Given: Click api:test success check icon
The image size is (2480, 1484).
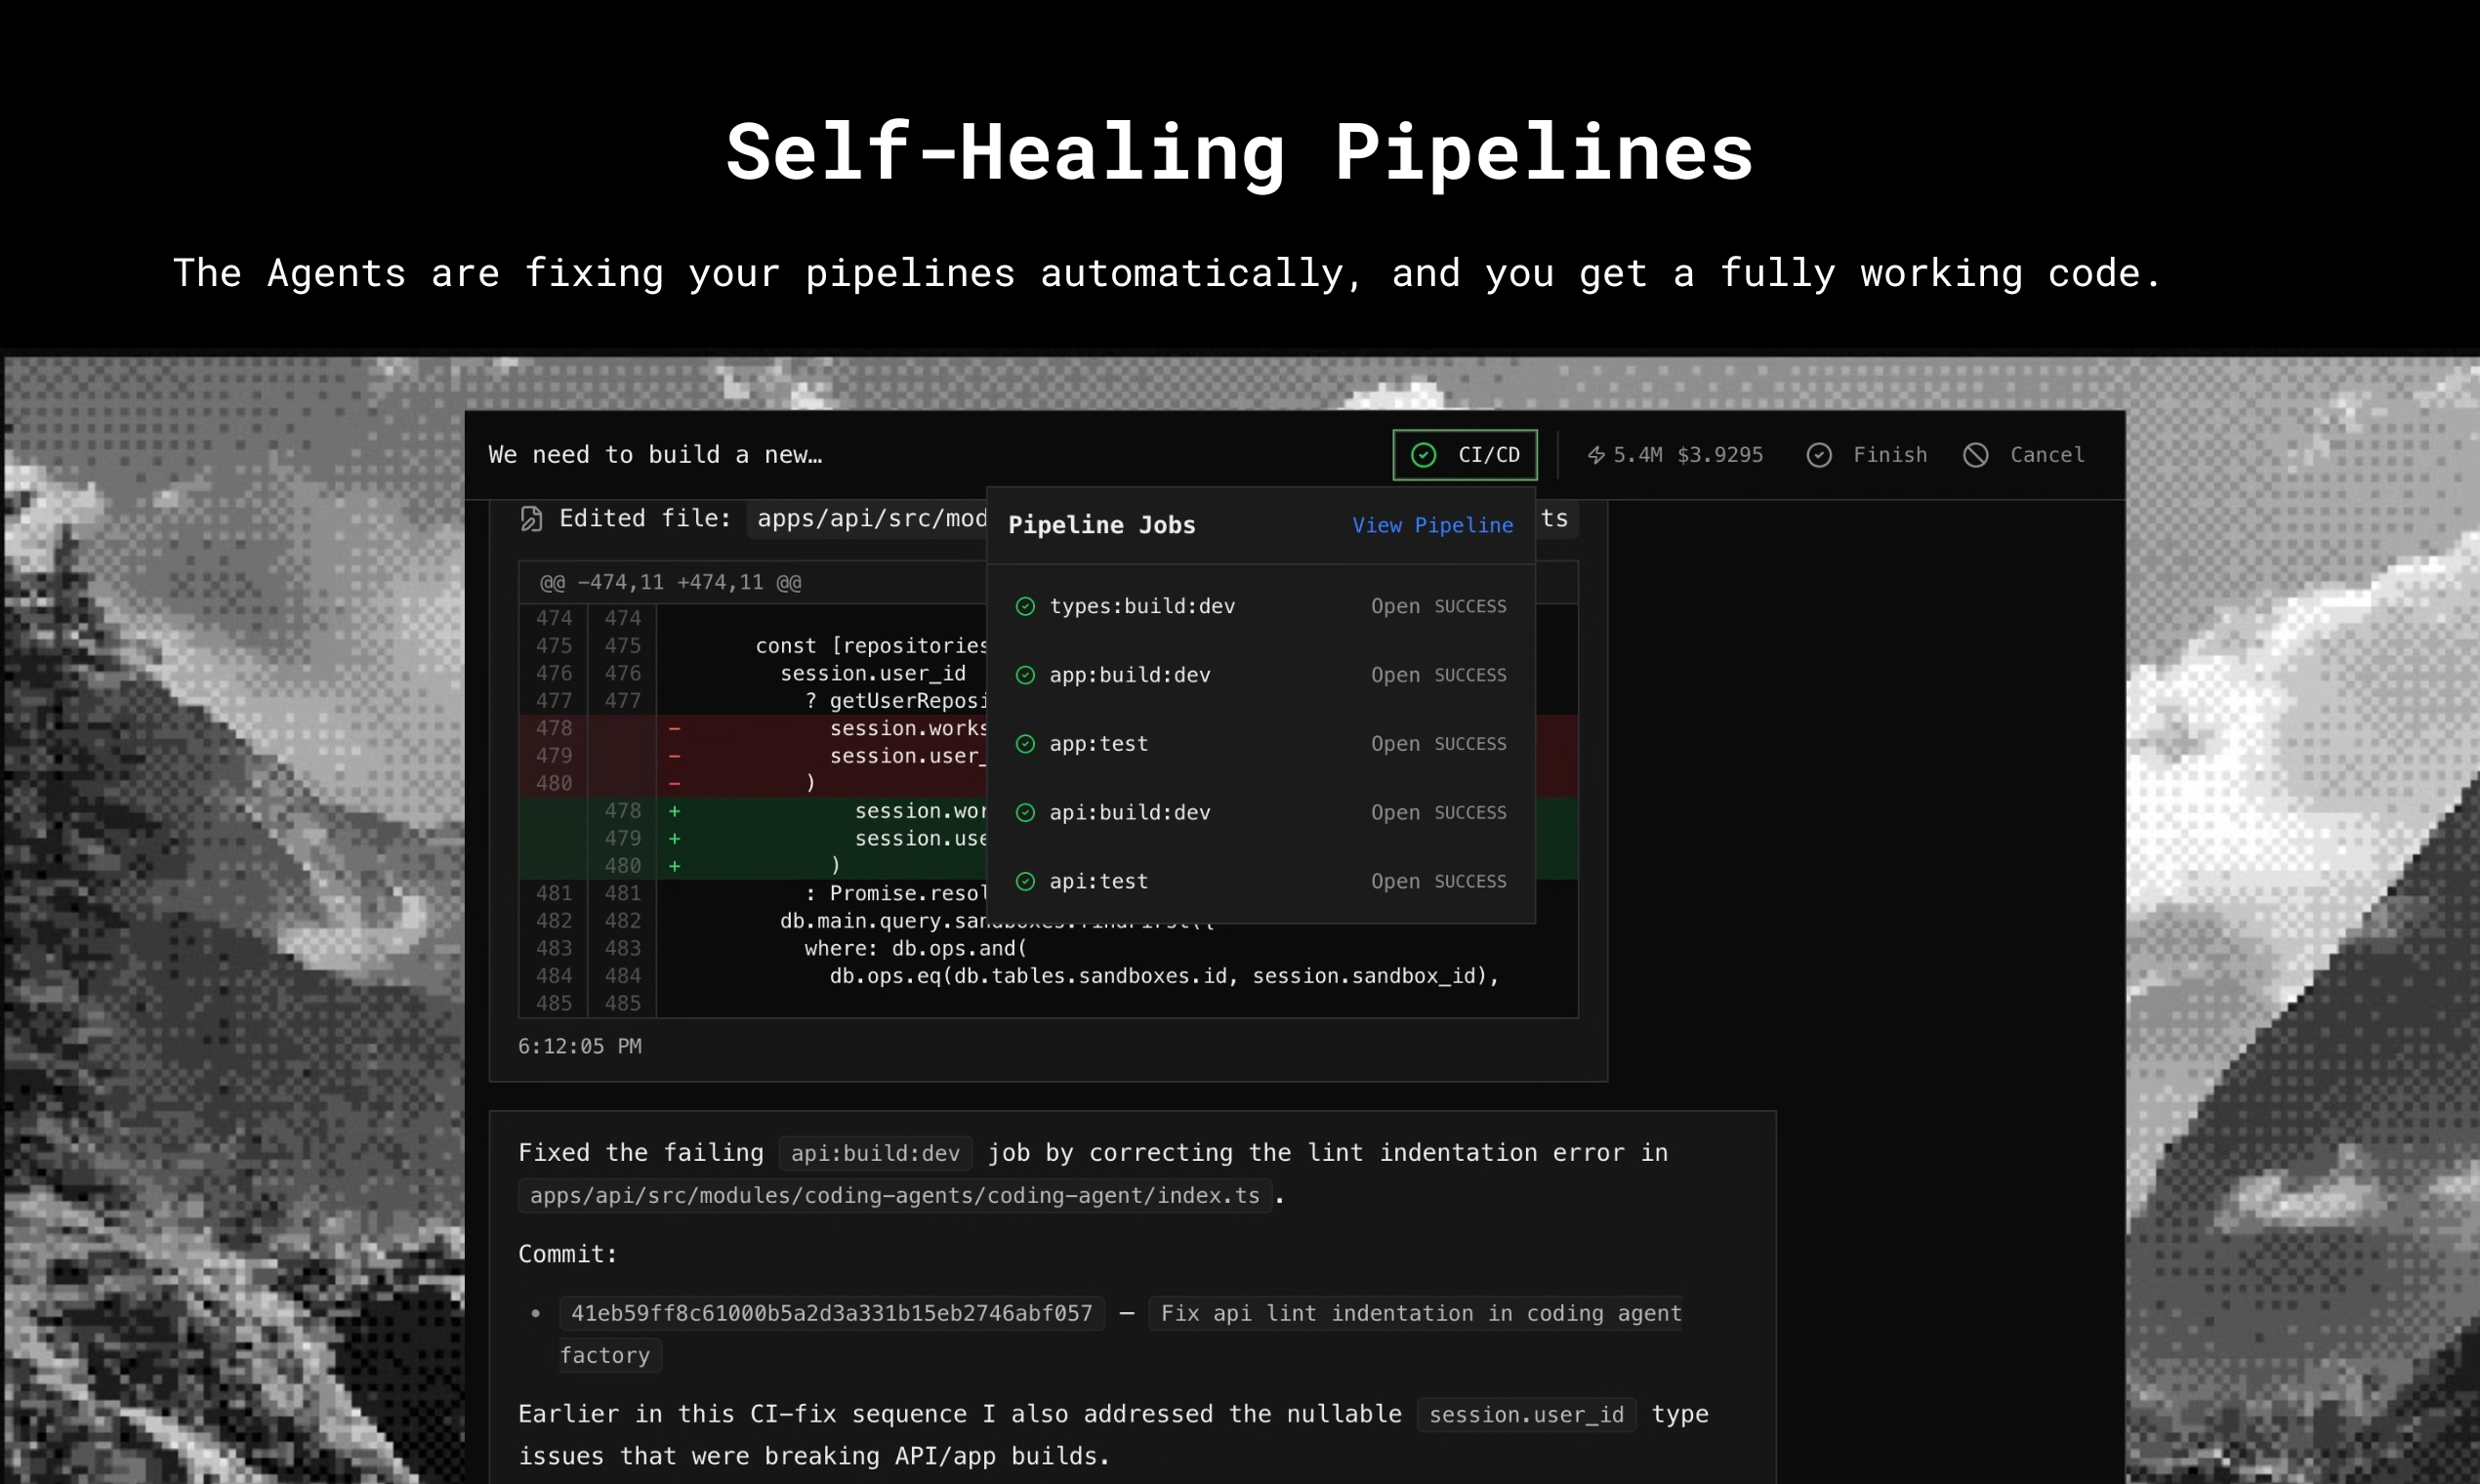Looking at the screenshot, I should 1025,881.
